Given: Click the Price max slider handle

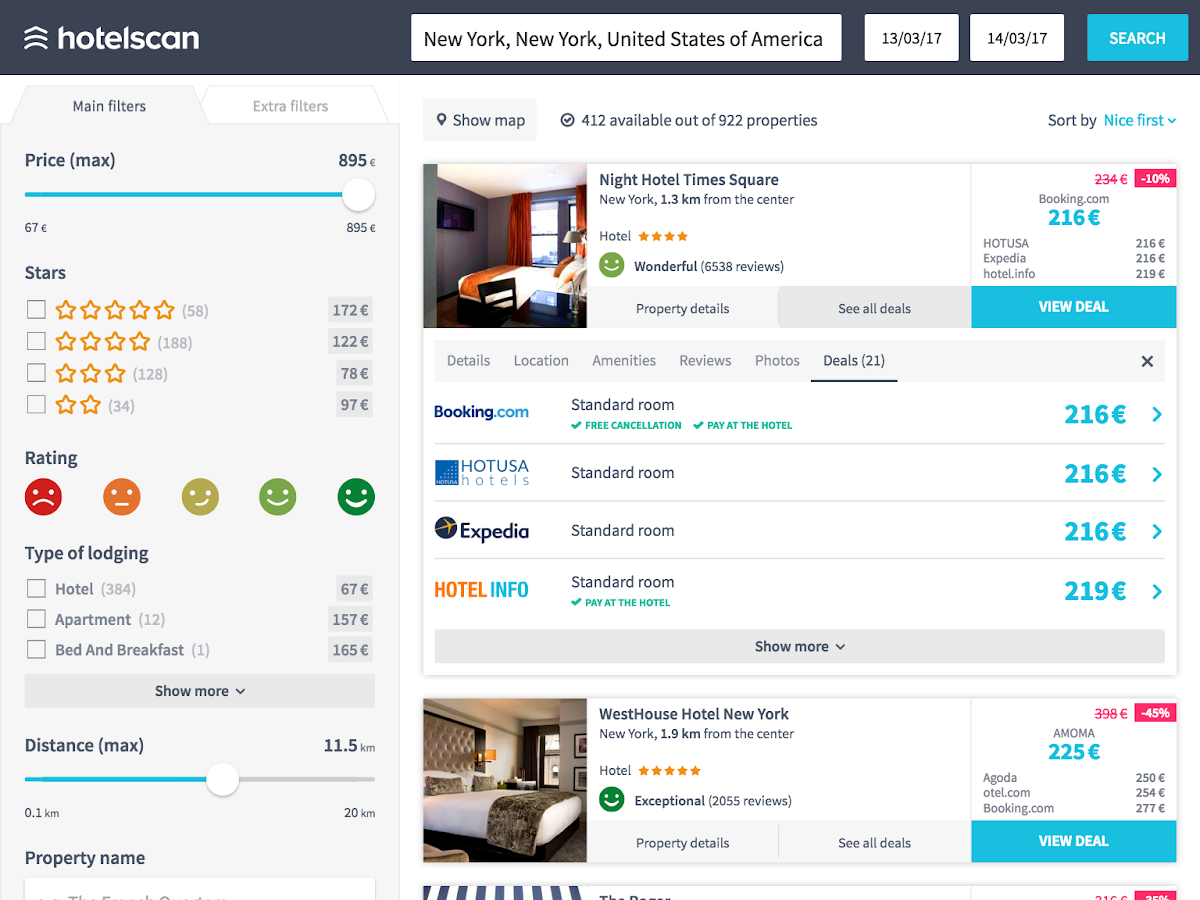Looking at the screenshot, I should point(358,195).
